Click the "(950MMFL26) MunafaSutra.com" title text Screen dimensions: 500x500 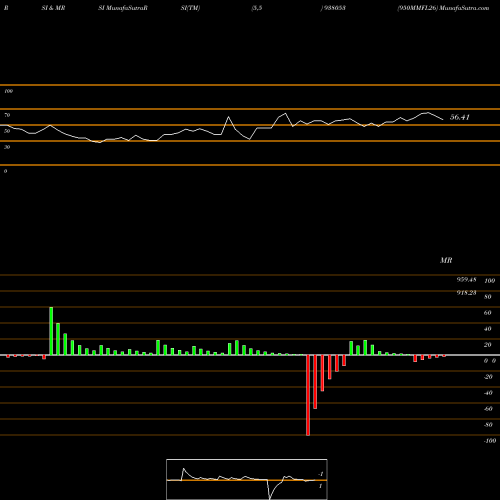[443, 8]
